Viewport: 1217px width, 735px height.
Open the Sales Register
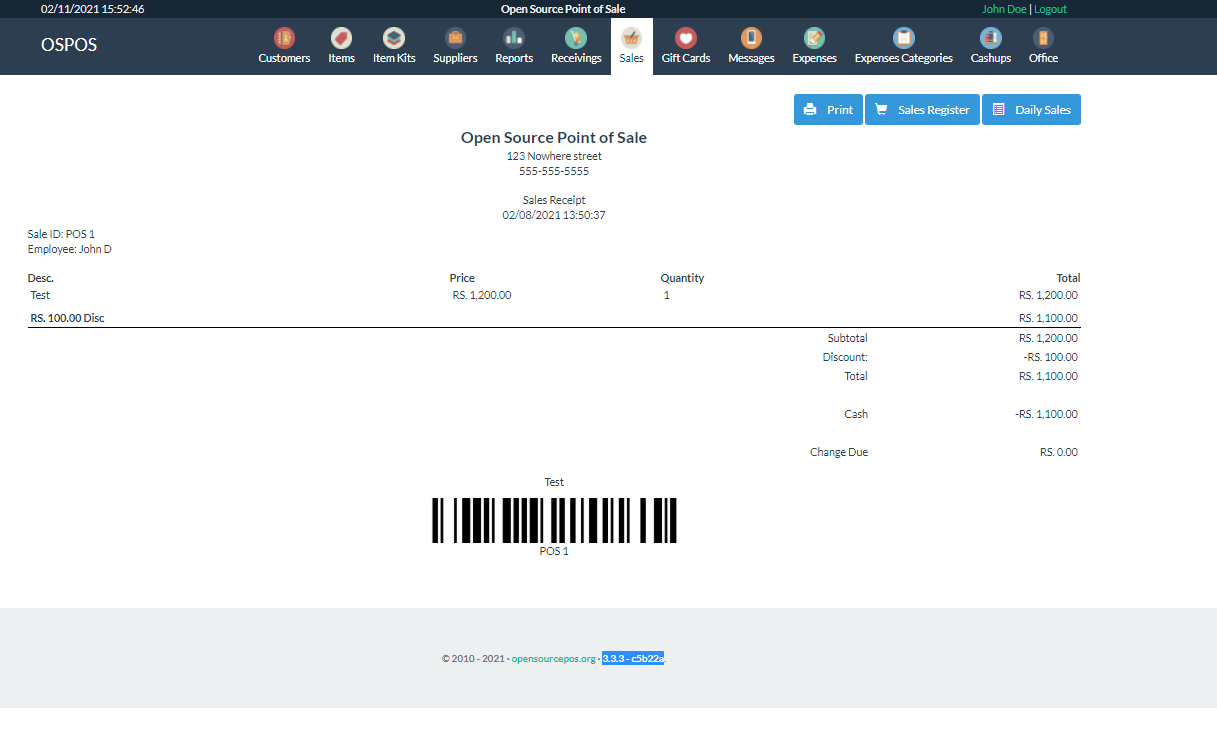coord(921,109)
